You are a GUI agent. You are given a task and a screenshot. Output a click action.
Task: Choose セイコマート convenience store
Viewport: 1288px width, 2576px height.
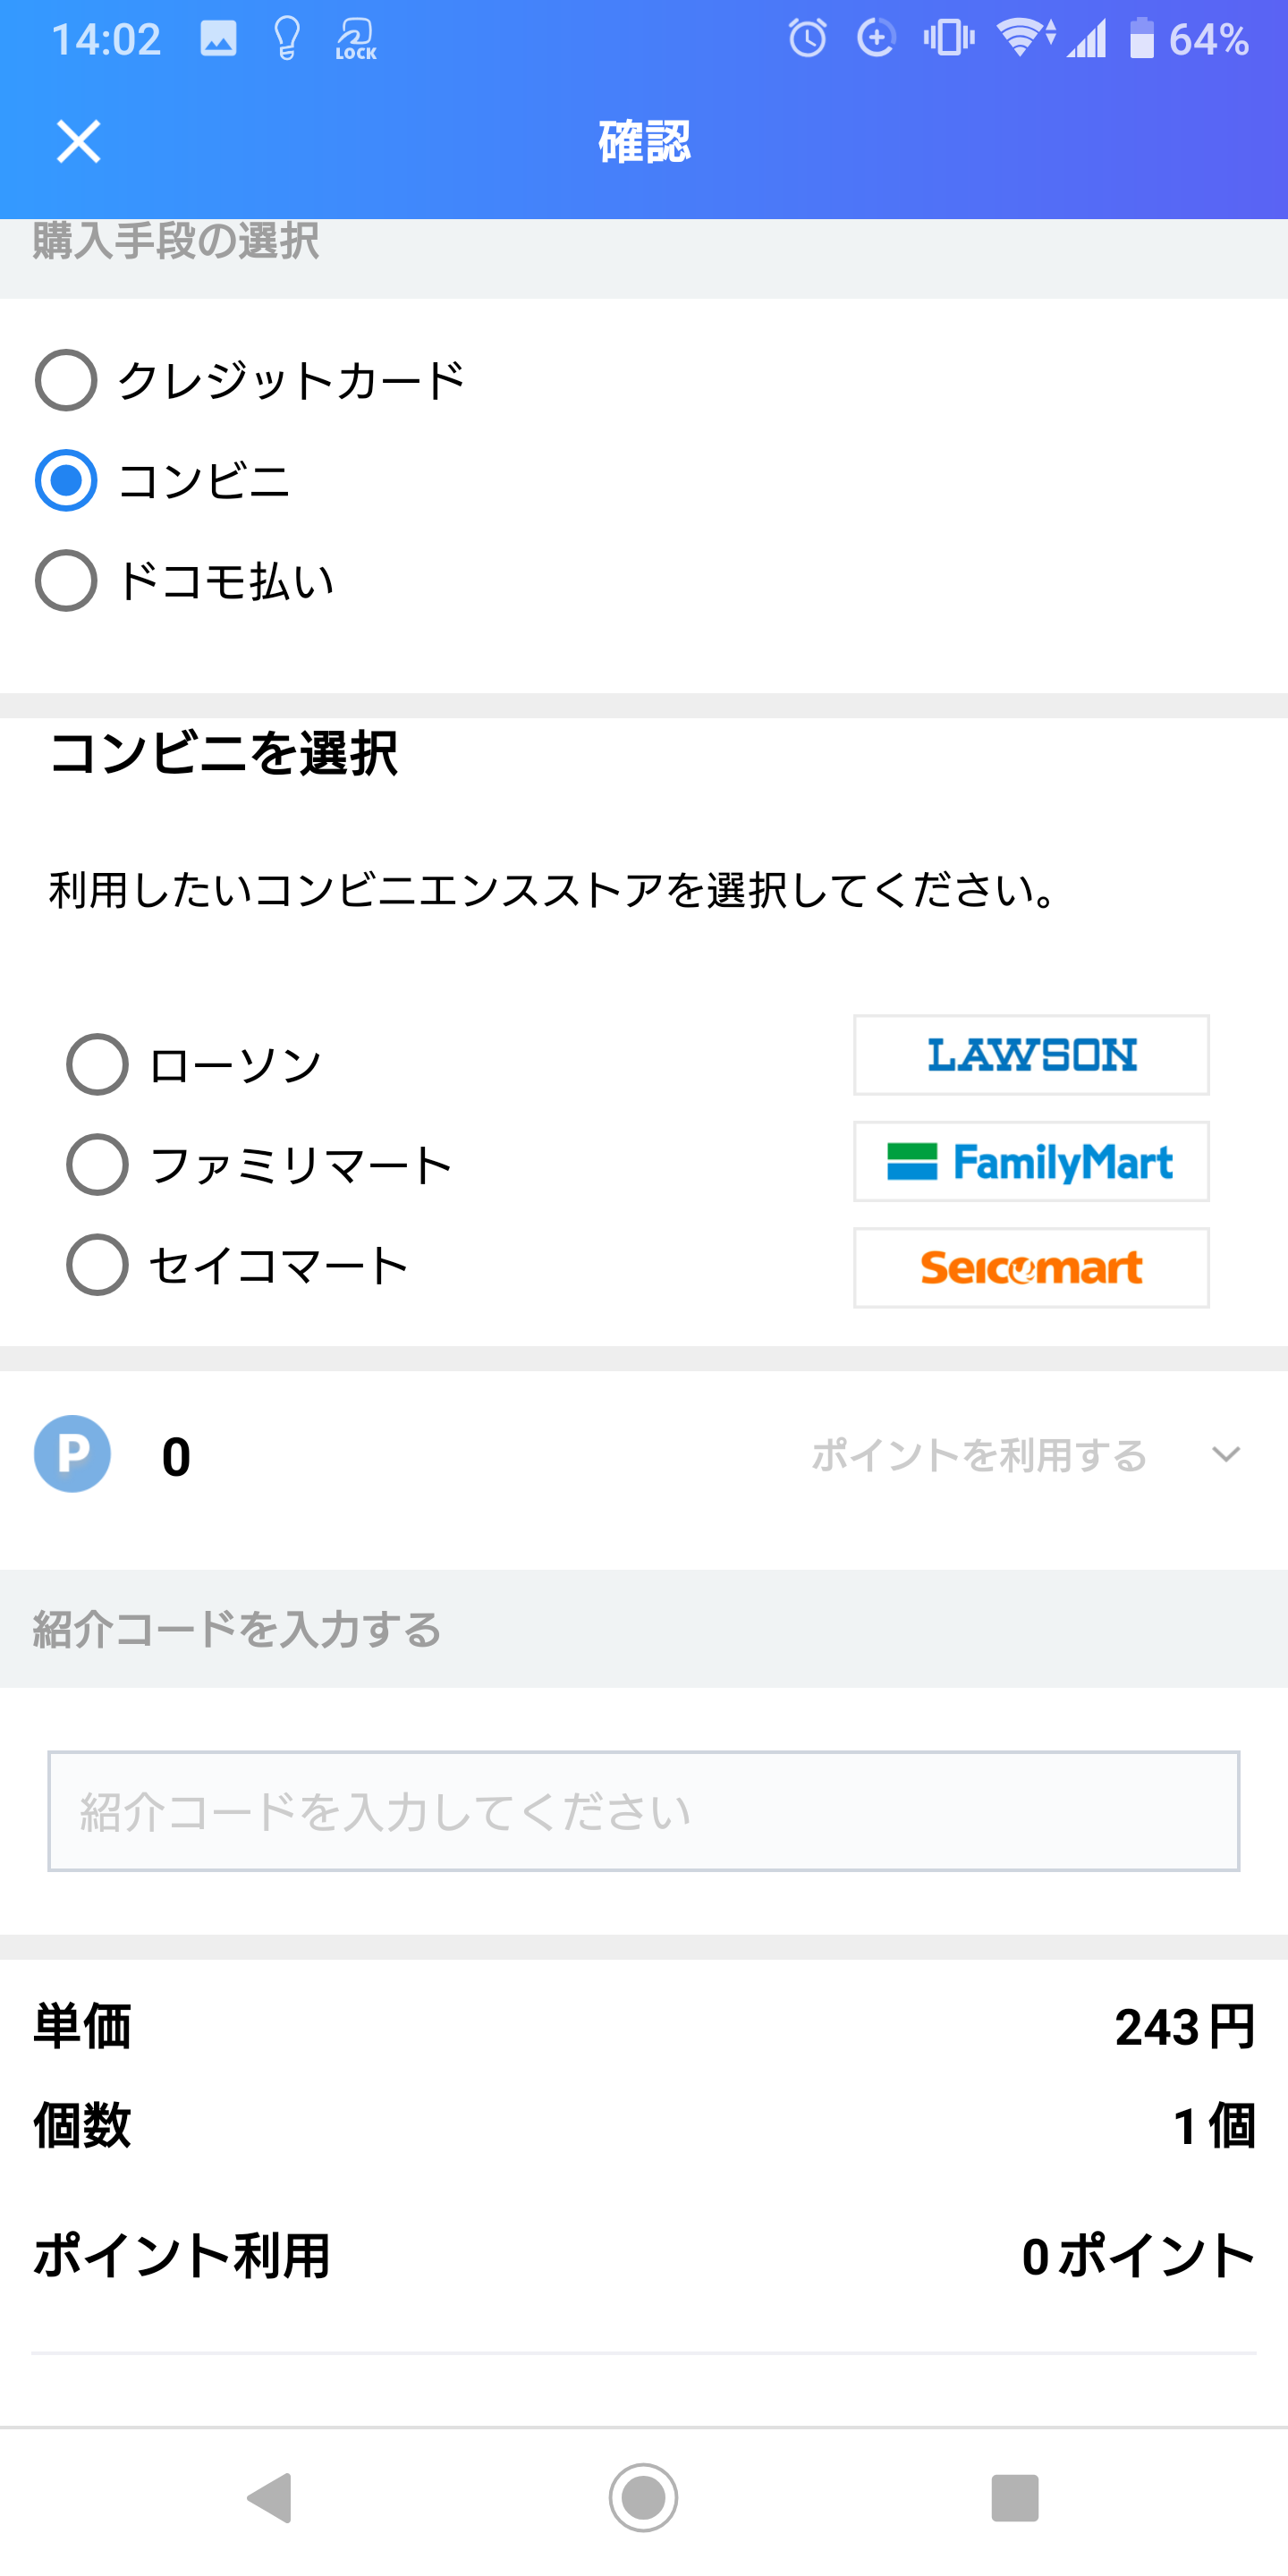238,1264
